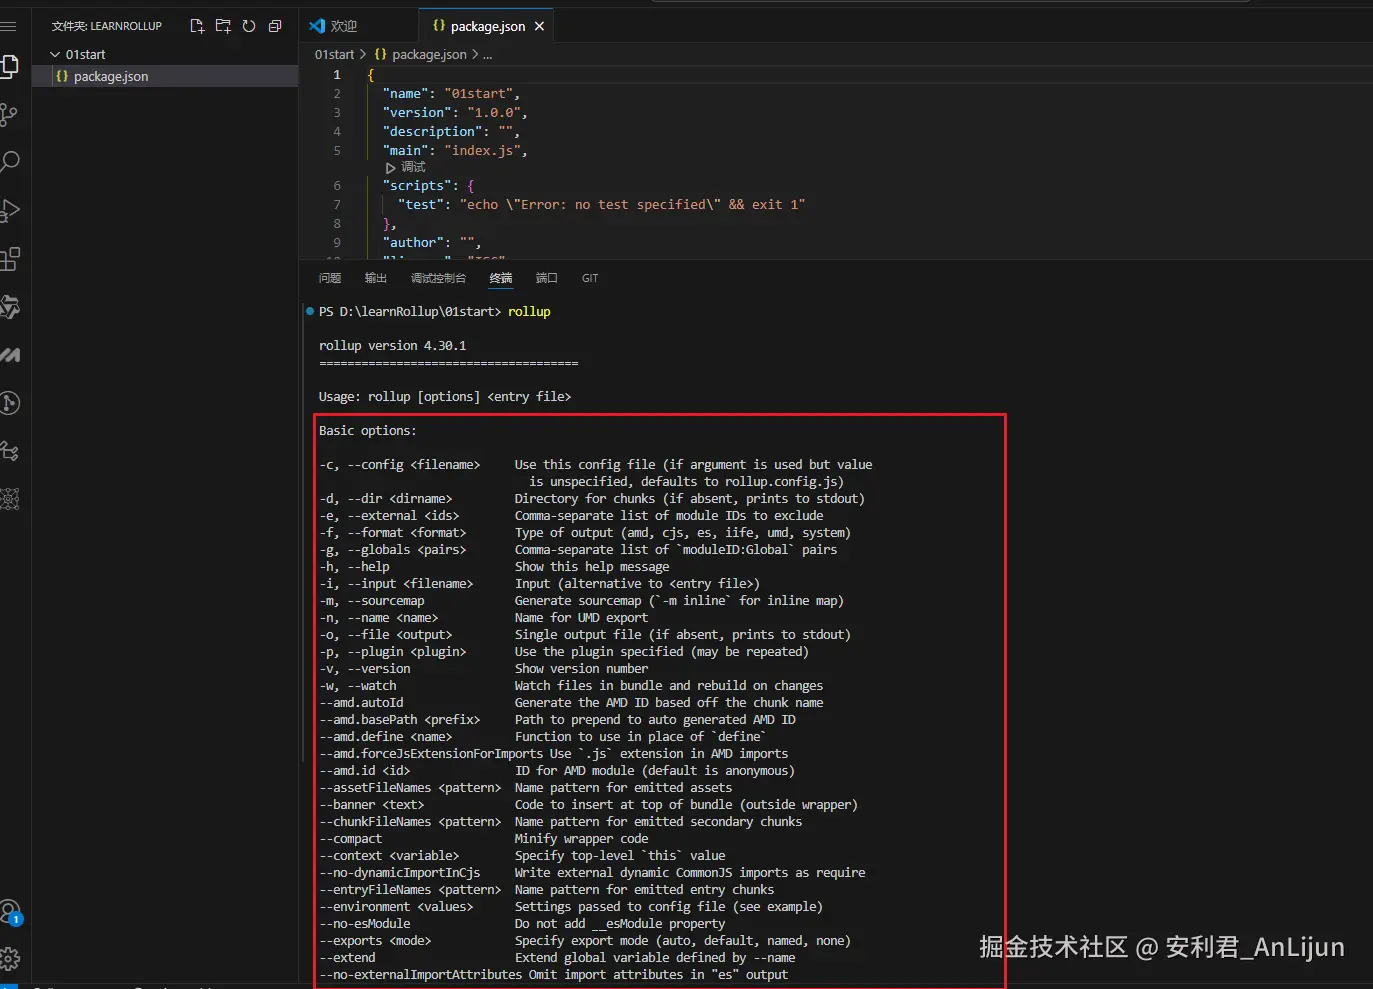Click the "author" key in editor
1373x989 pixels.
point(413,242)
